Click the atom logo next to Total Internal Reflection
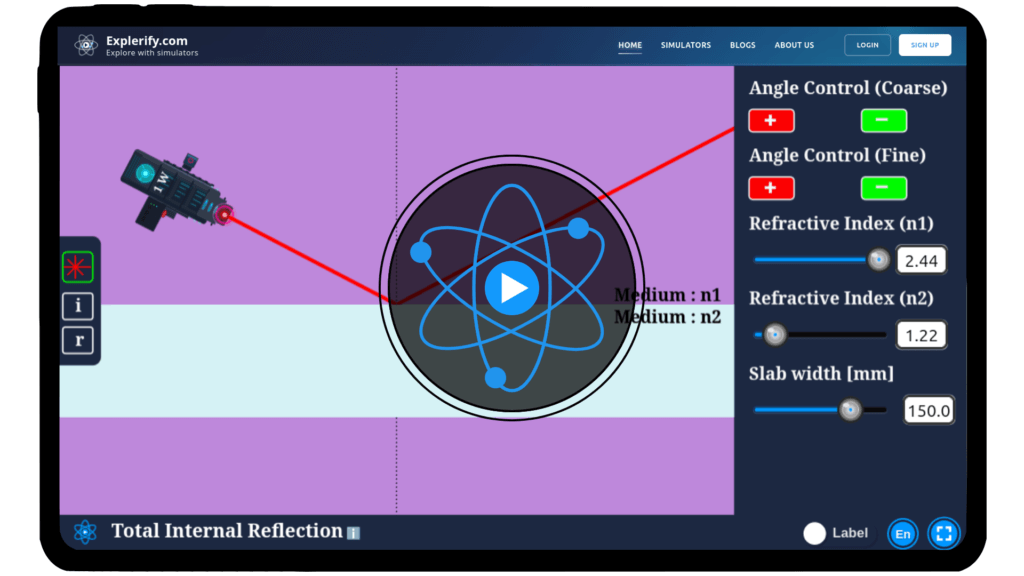 (85, 531)
